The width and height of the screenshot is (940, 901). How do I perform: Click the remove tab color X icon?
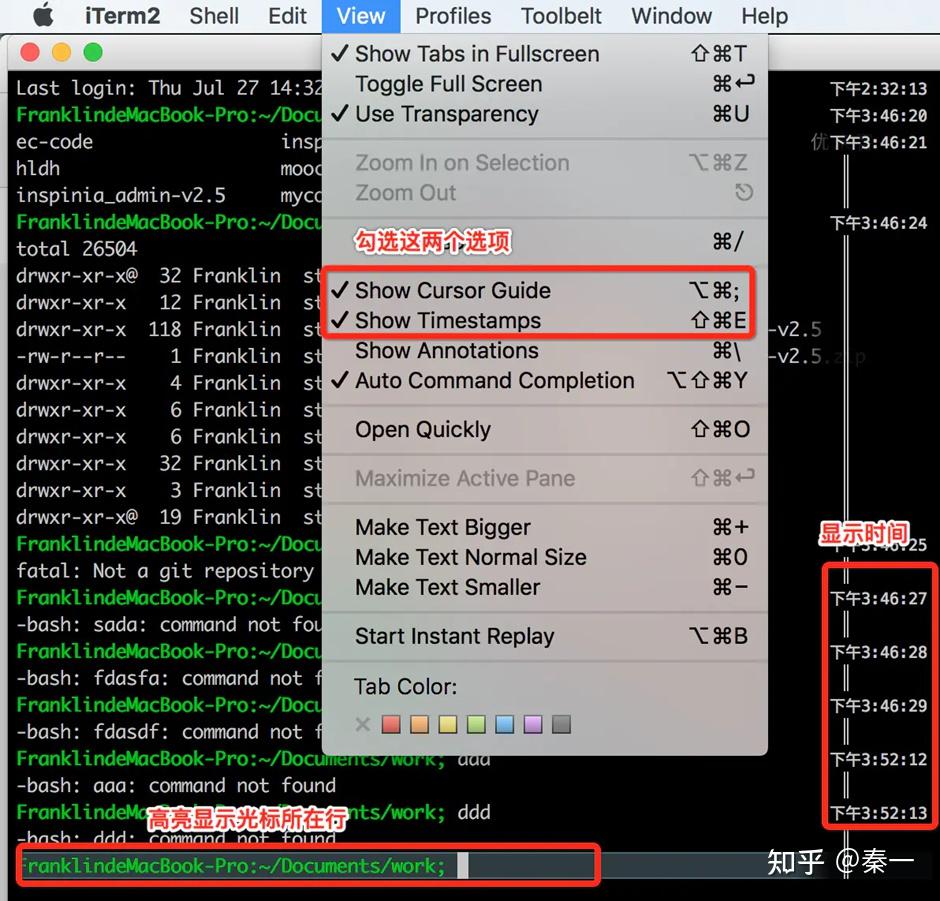tap(362, 724)
